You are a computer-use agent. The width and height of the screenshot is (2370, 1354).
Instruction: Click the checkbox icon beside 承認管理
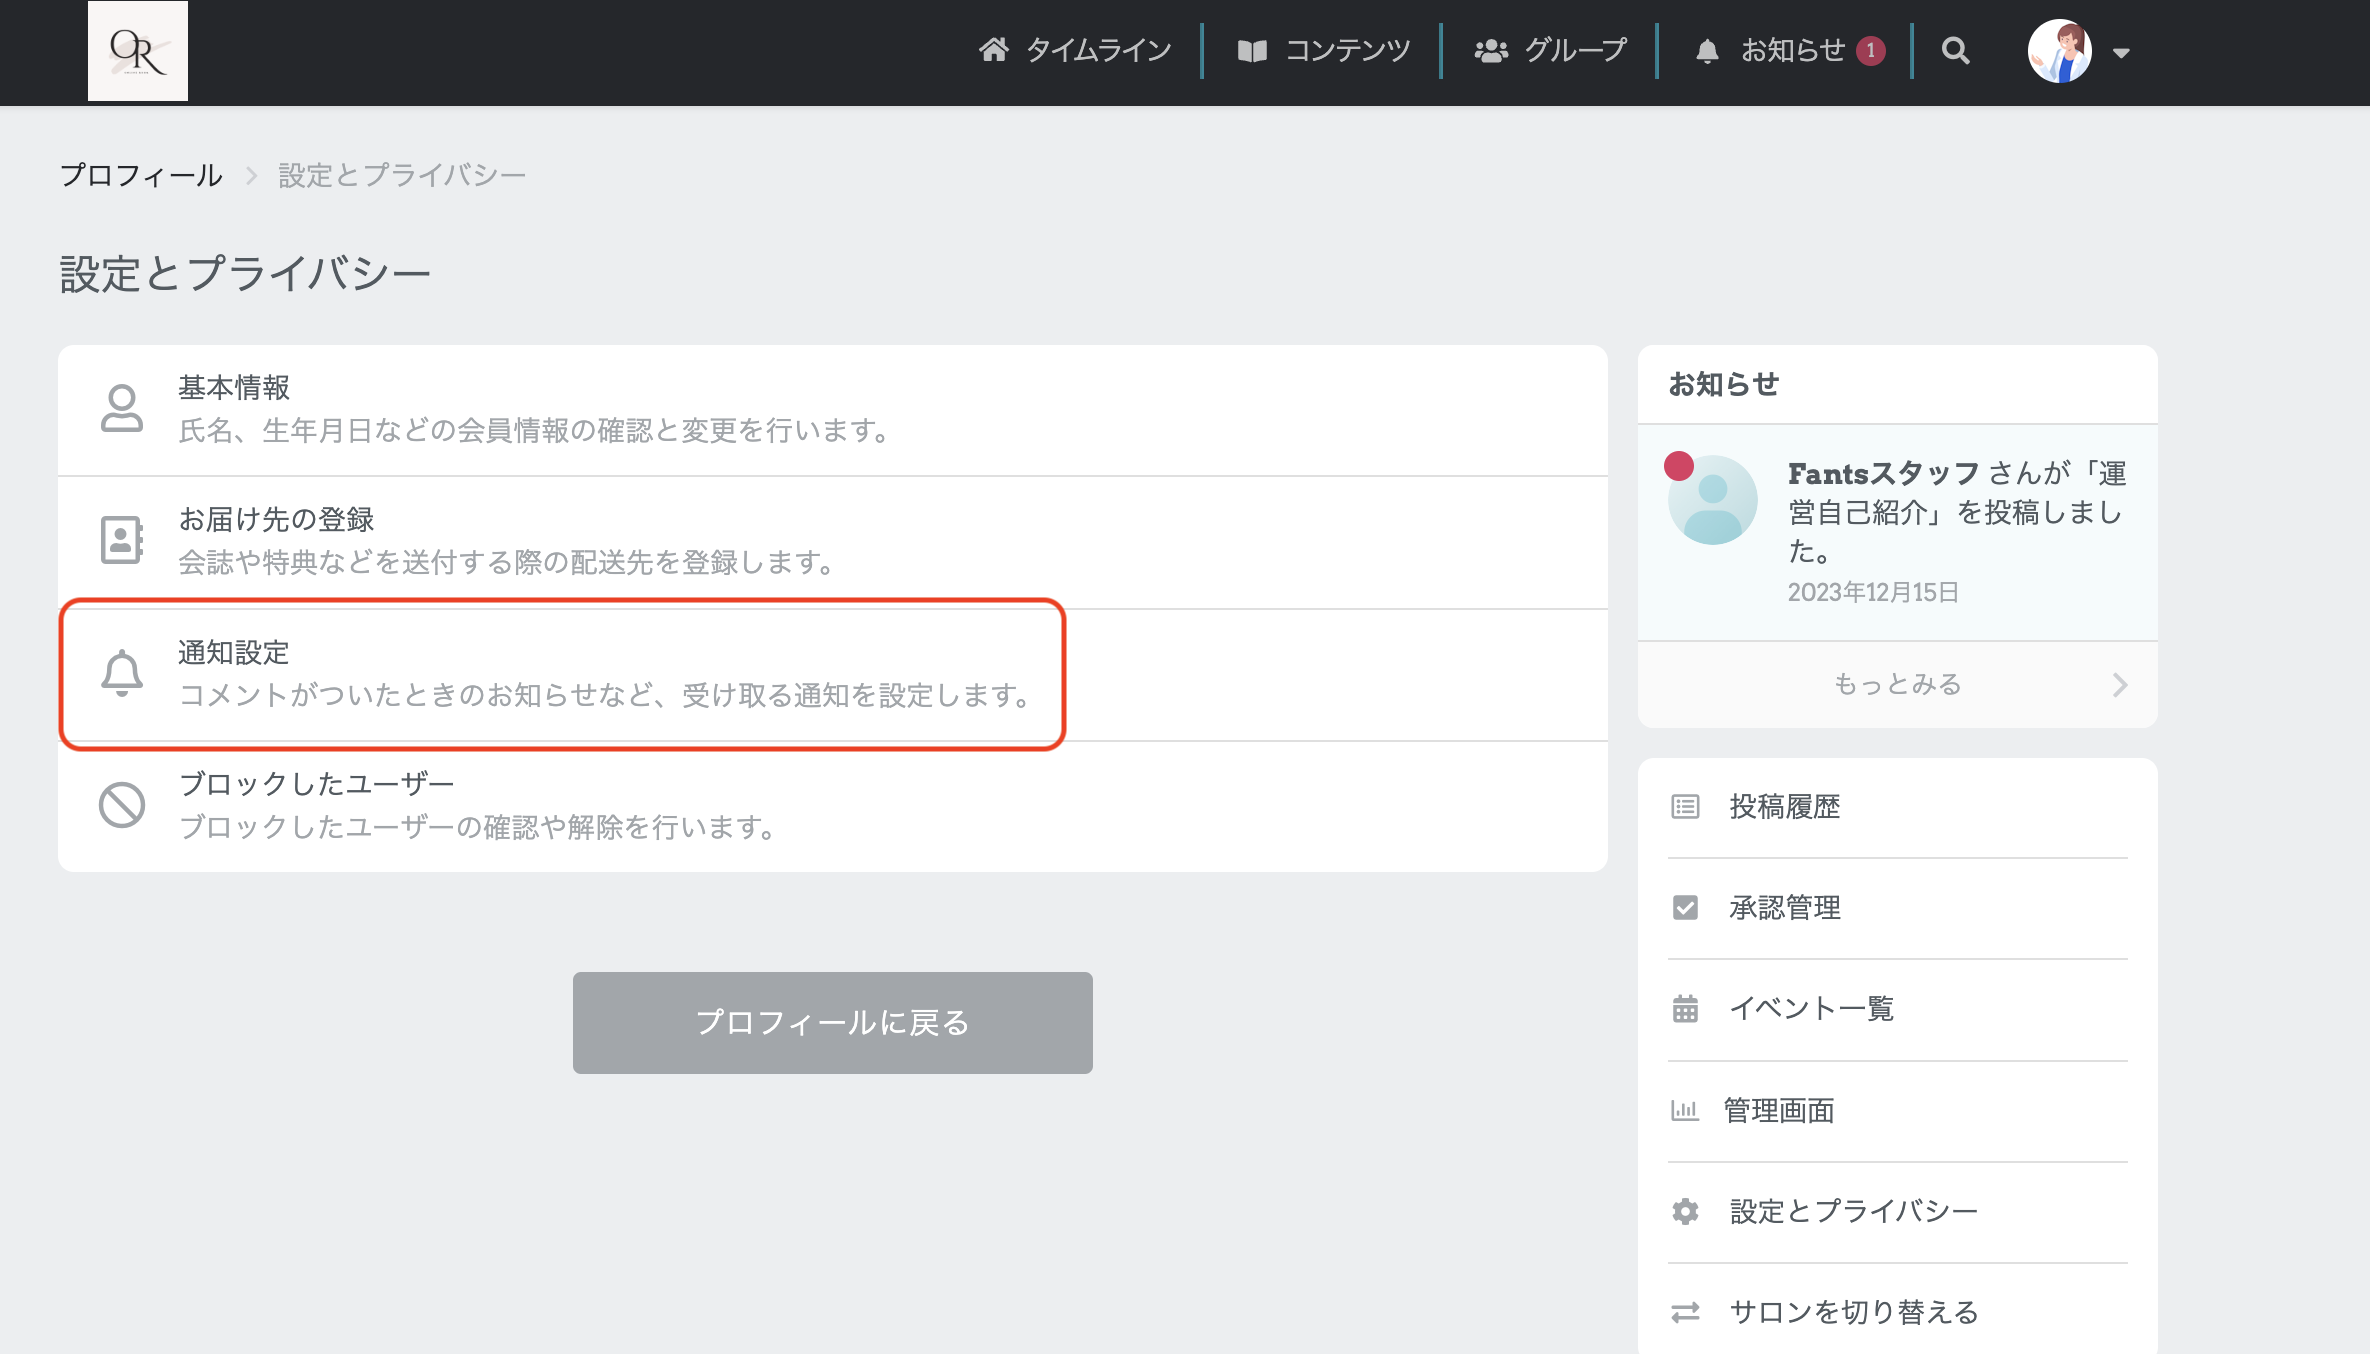click(1685, 907)
